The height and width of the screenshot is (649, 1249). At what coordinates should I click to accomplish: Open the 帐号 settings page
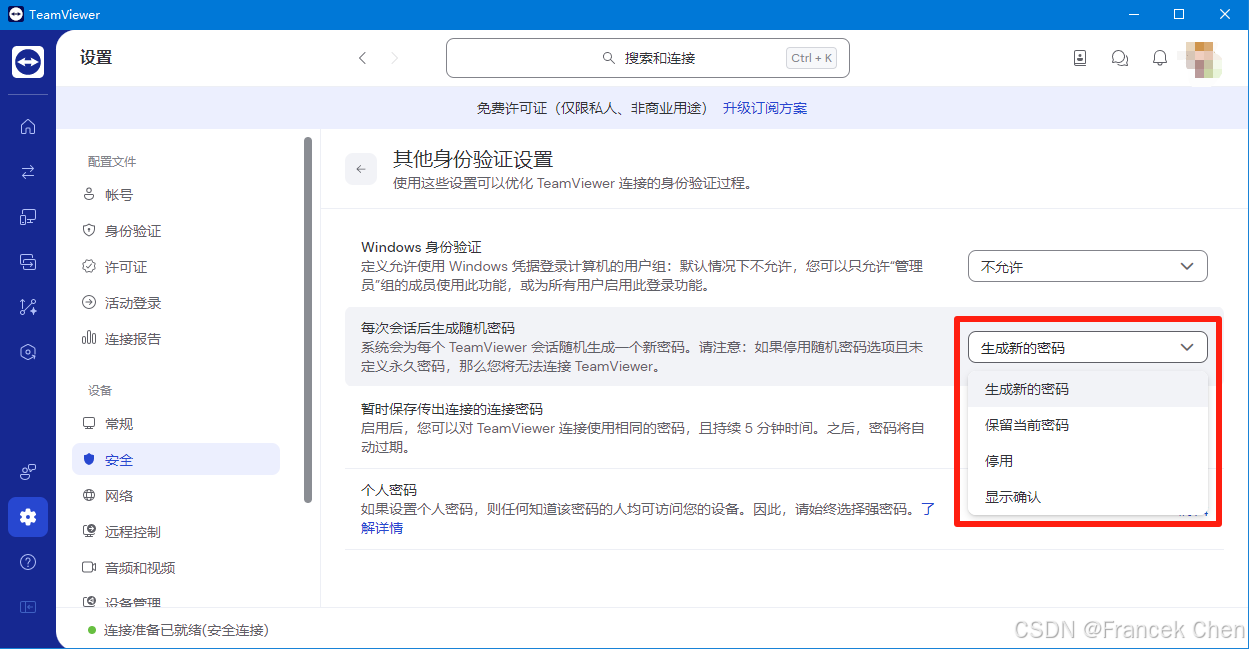(x=176, y=195)
